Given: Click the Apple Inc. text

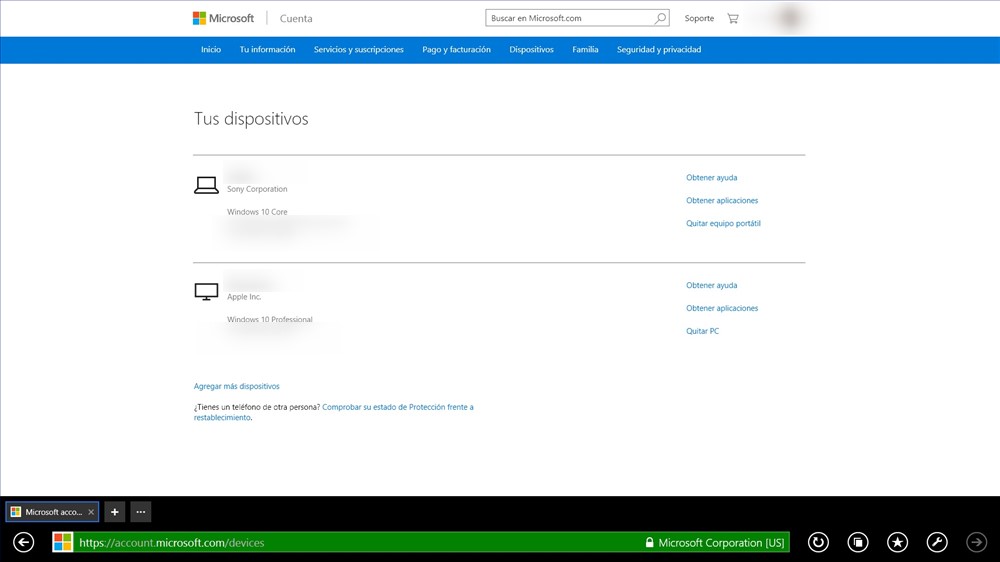Looking at the screenshot, I should (244, 297).
